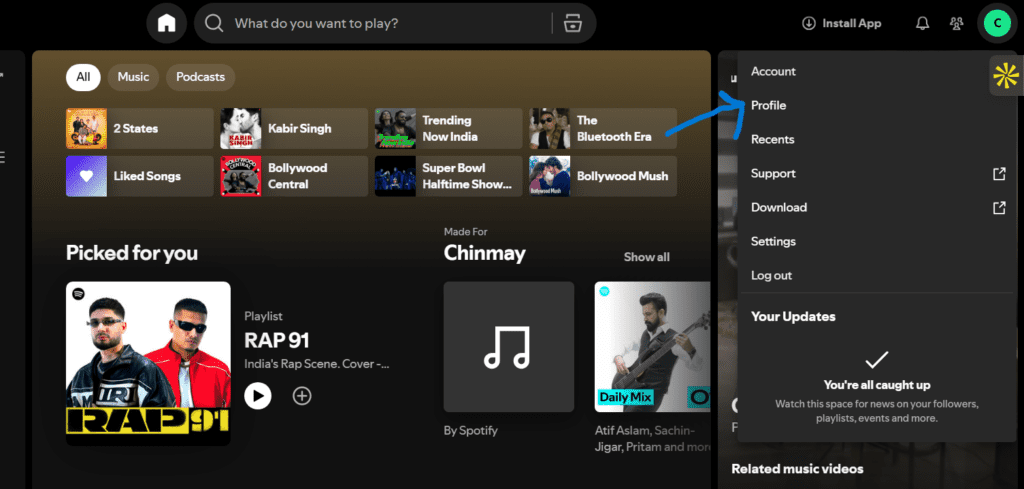Add RAP 91 to library with plus
Image resolution: width=1024 pixels, height=489 pixels.
pyautogui.click(x=302, y=396)
